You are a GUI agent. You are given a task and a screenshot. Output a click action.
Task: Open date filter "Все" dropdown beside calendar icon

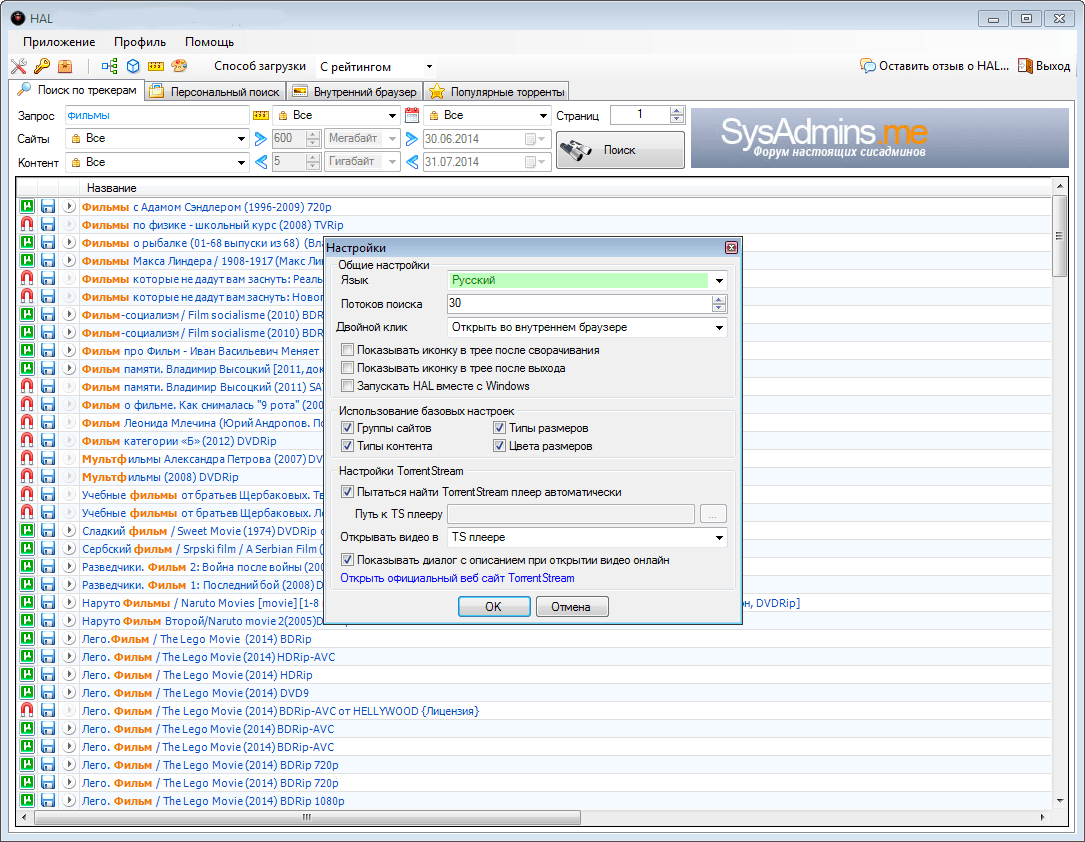click(486, 116)
